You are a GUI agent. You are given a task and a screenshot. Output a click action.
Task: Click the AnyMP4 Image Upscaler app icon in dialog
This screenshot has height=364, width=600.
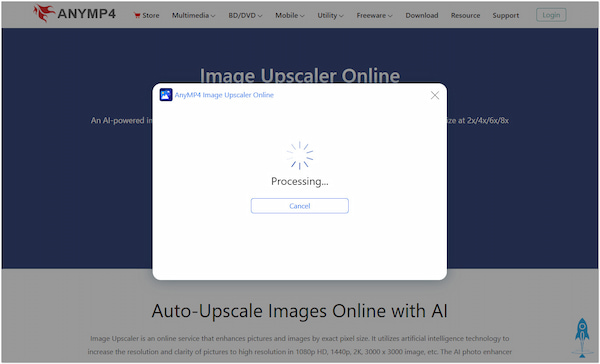click(x=166, y=95)
